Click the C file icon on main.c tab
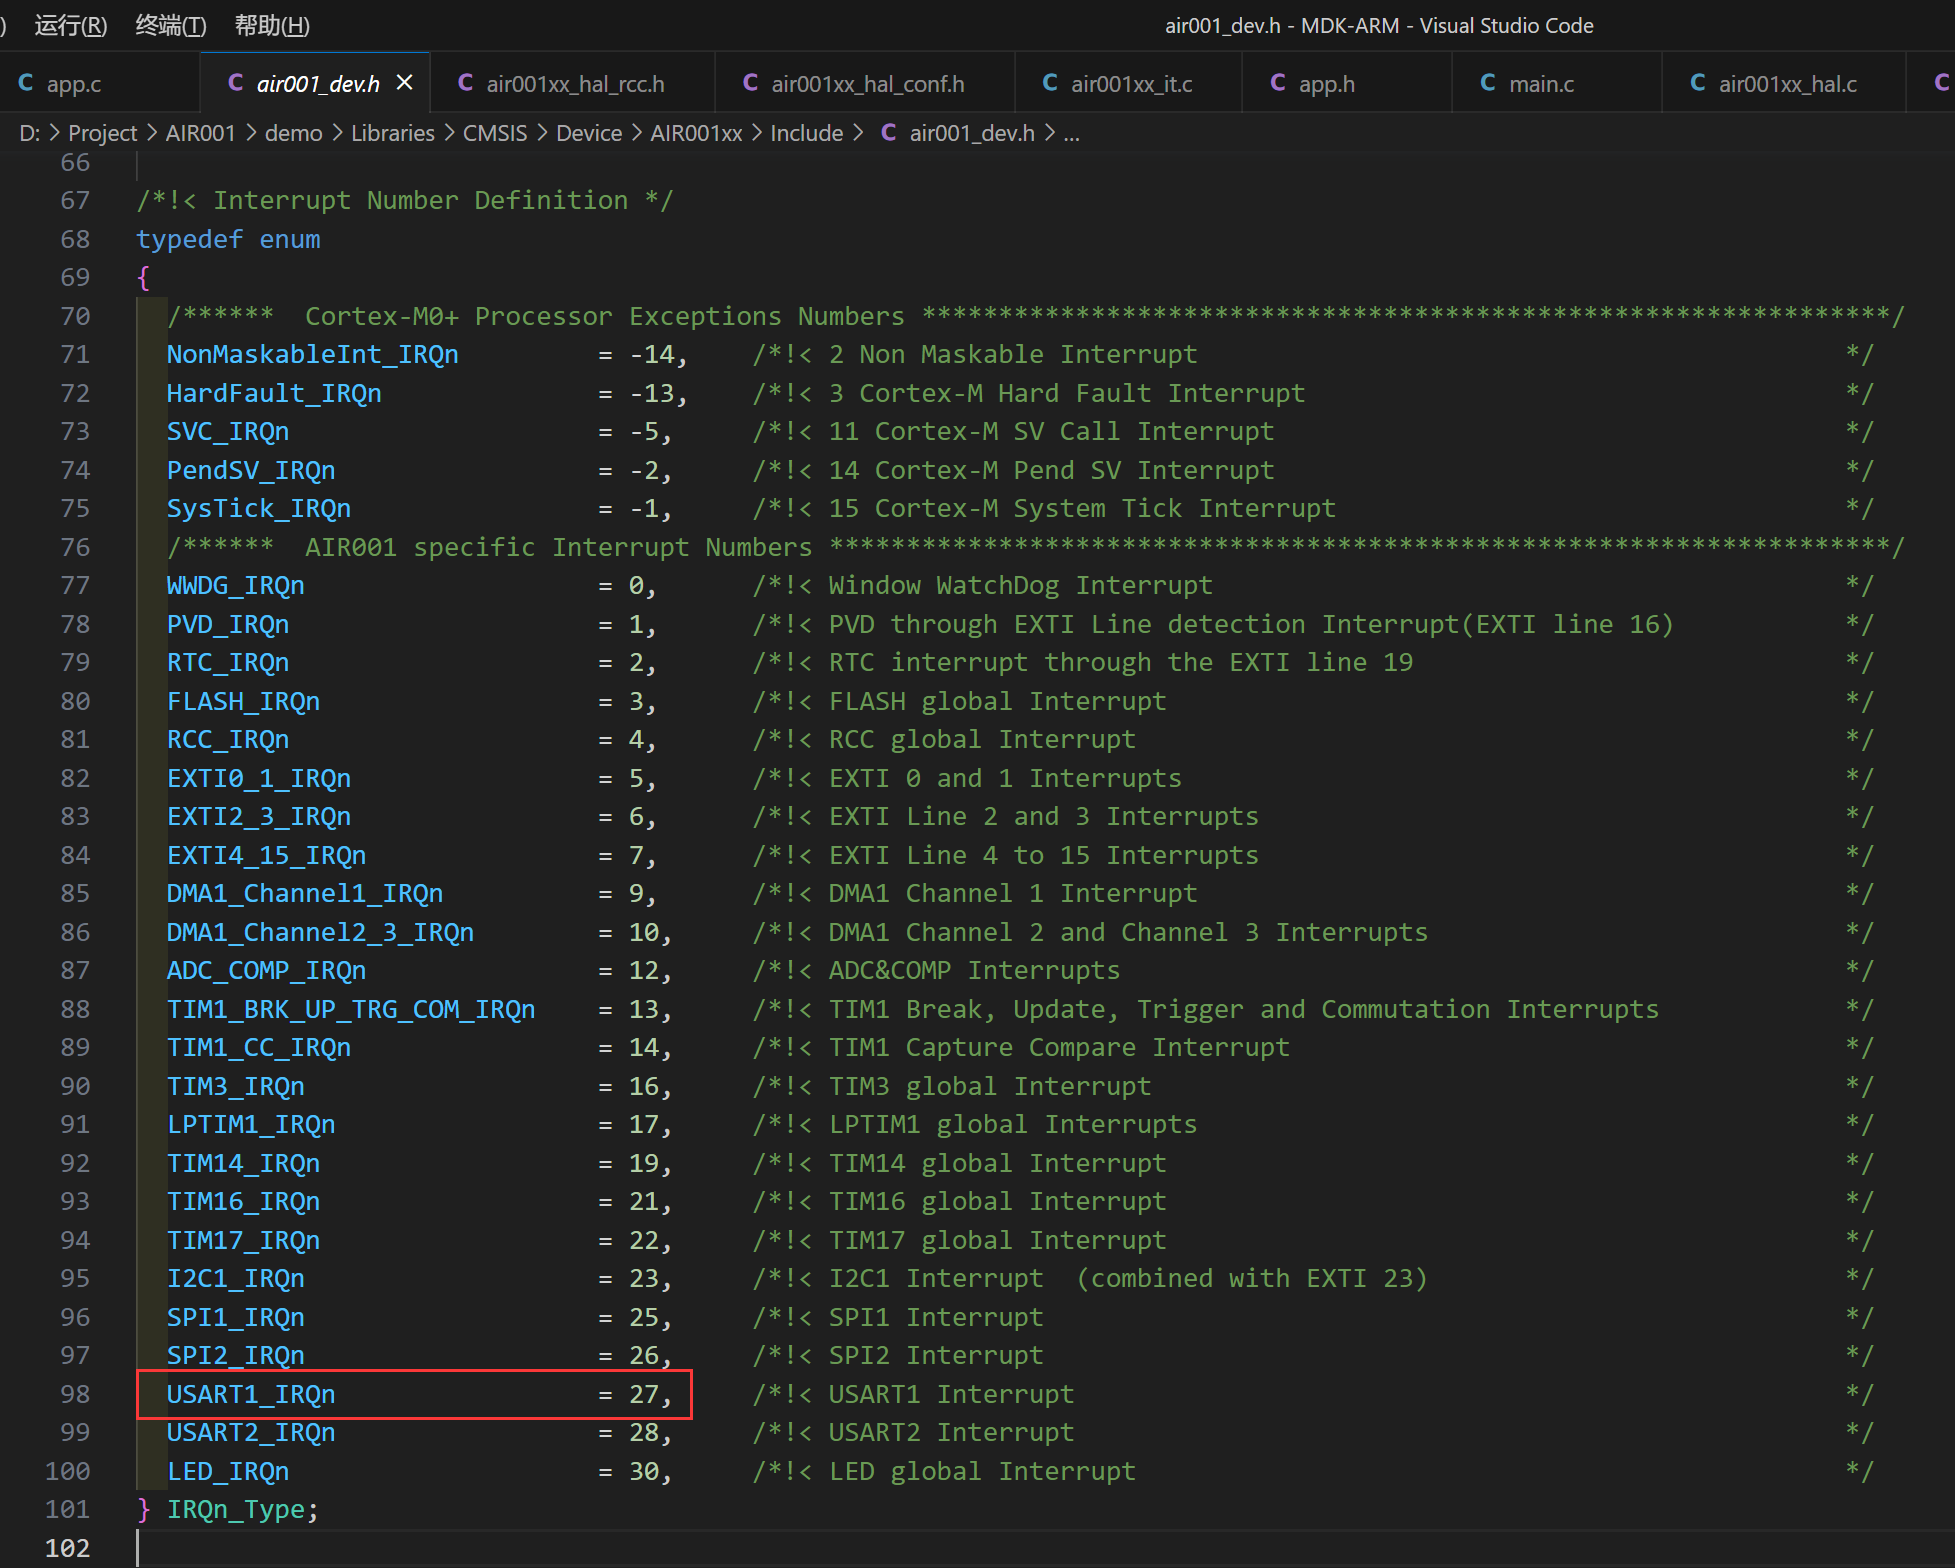This screenshot has width=1955, height=1568. pyautogui.click(x=1488, y=83)
